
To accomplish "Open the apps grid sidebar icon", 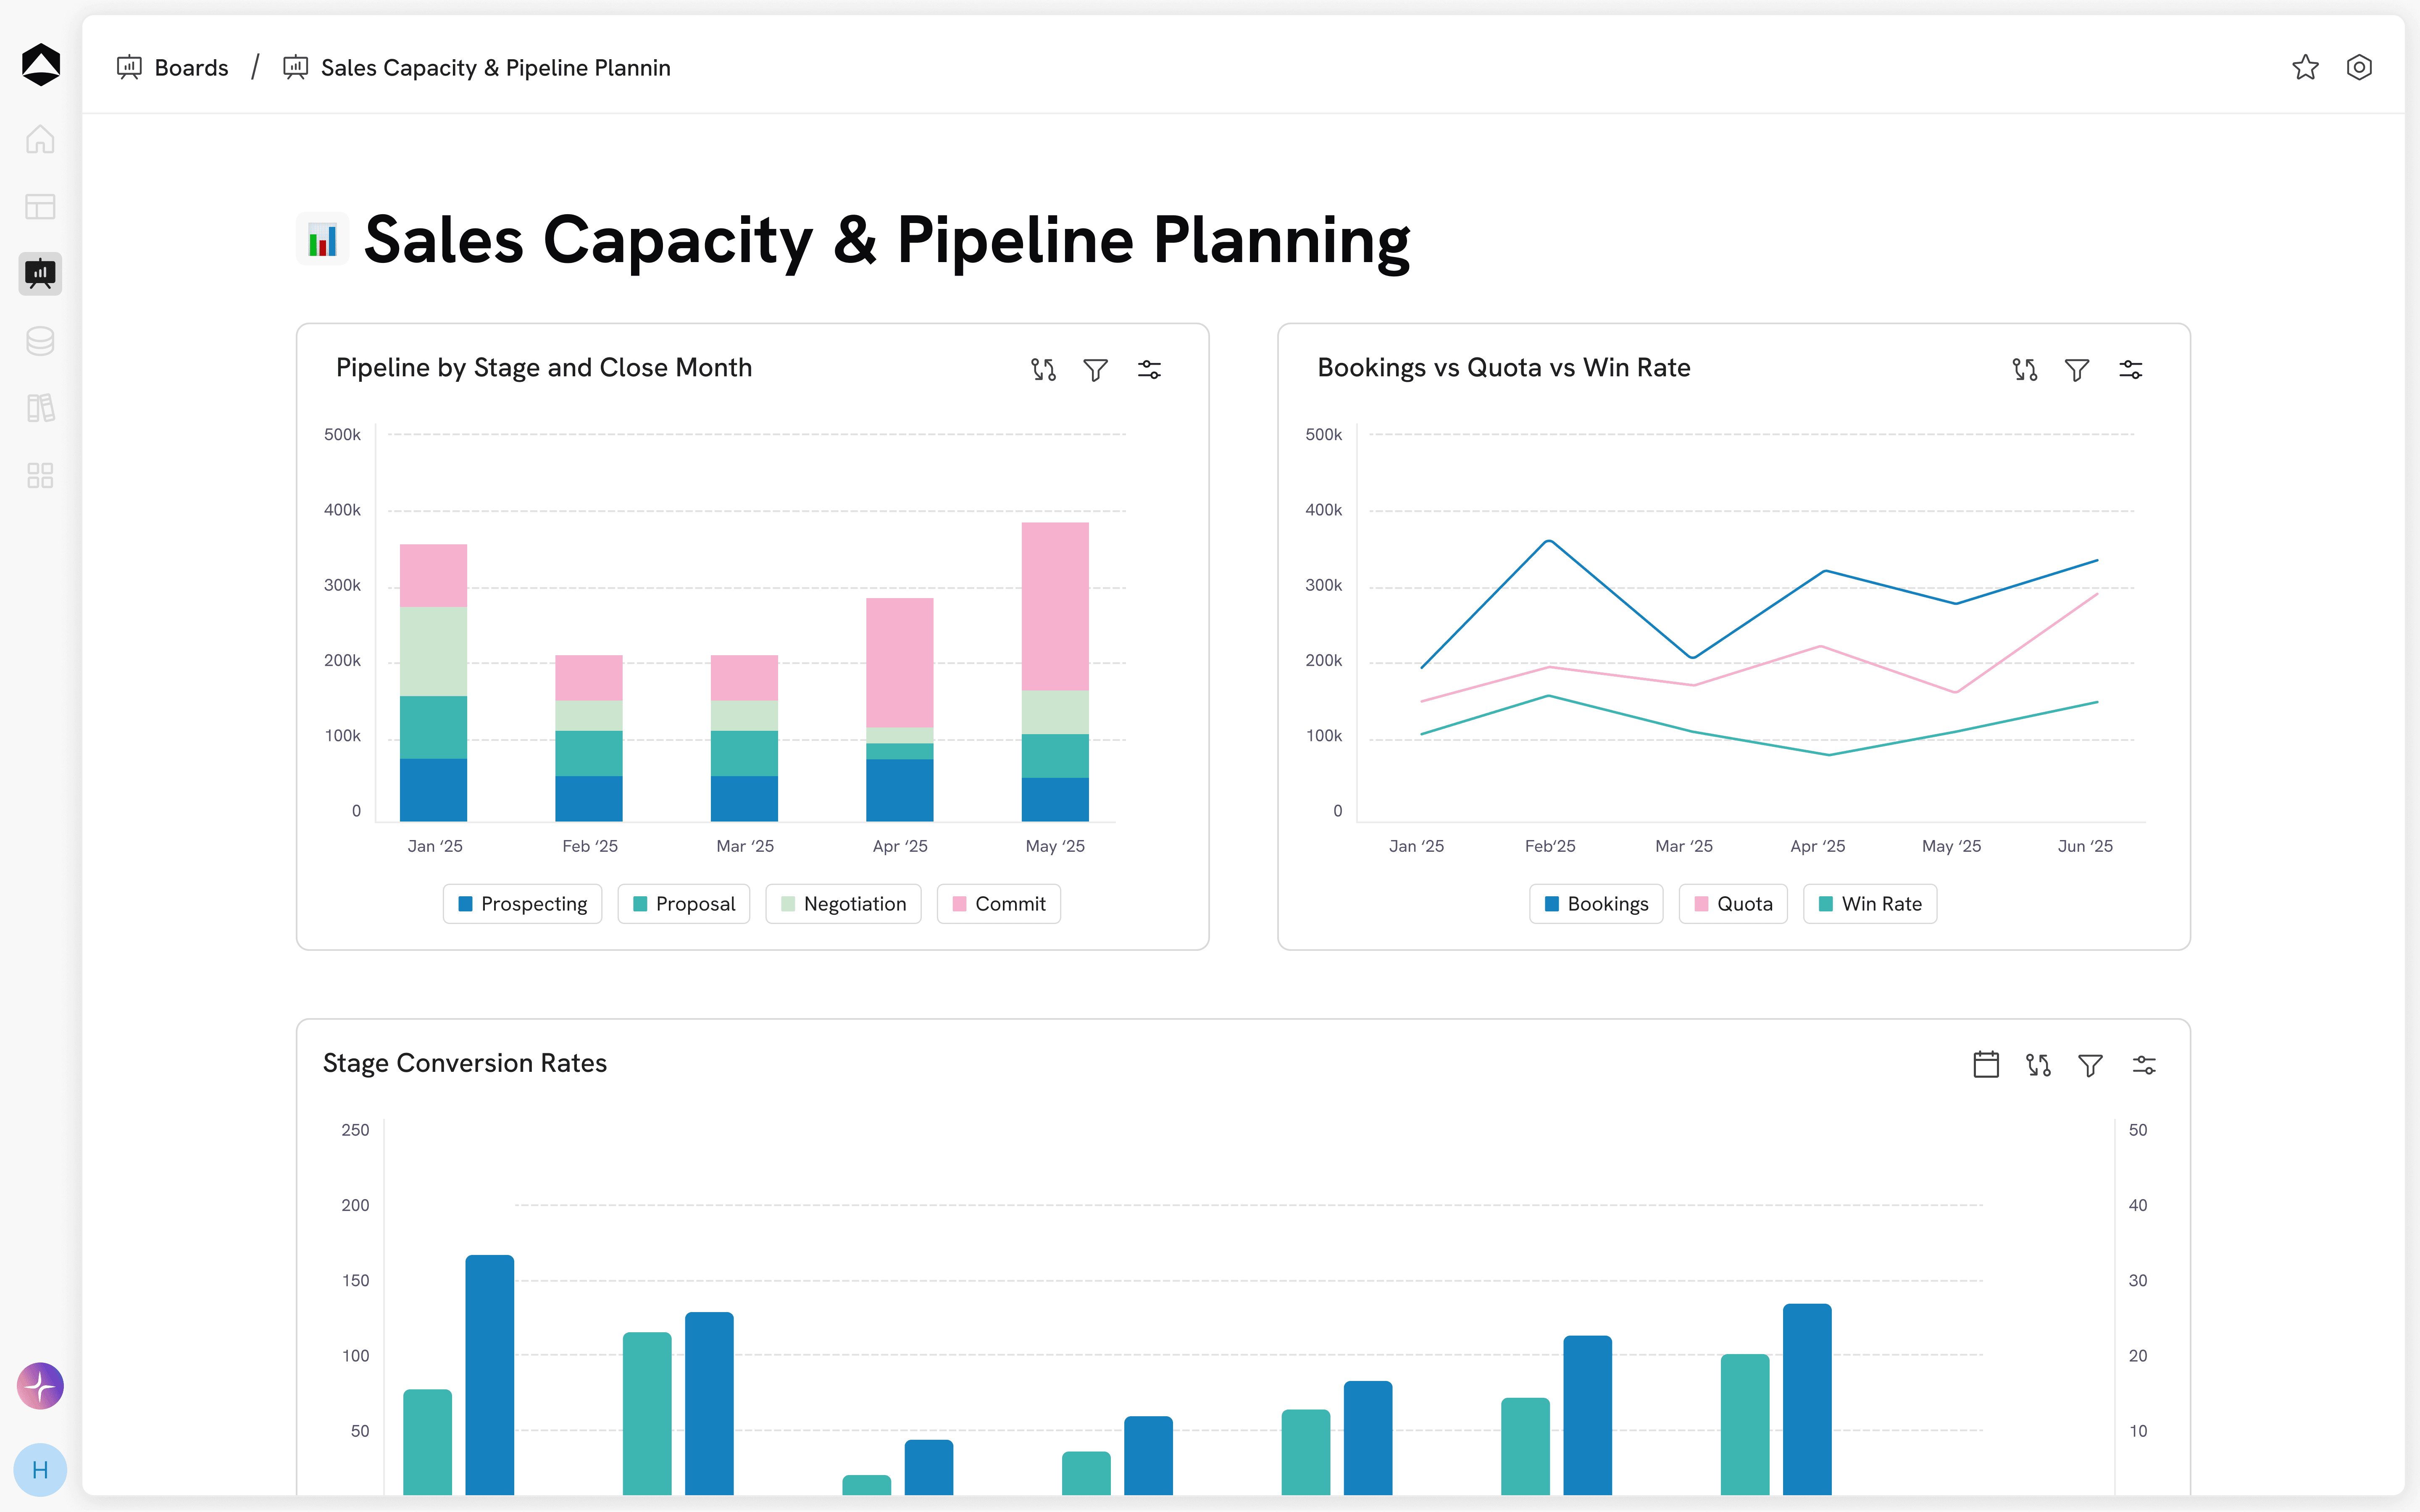I will point(40,475).
